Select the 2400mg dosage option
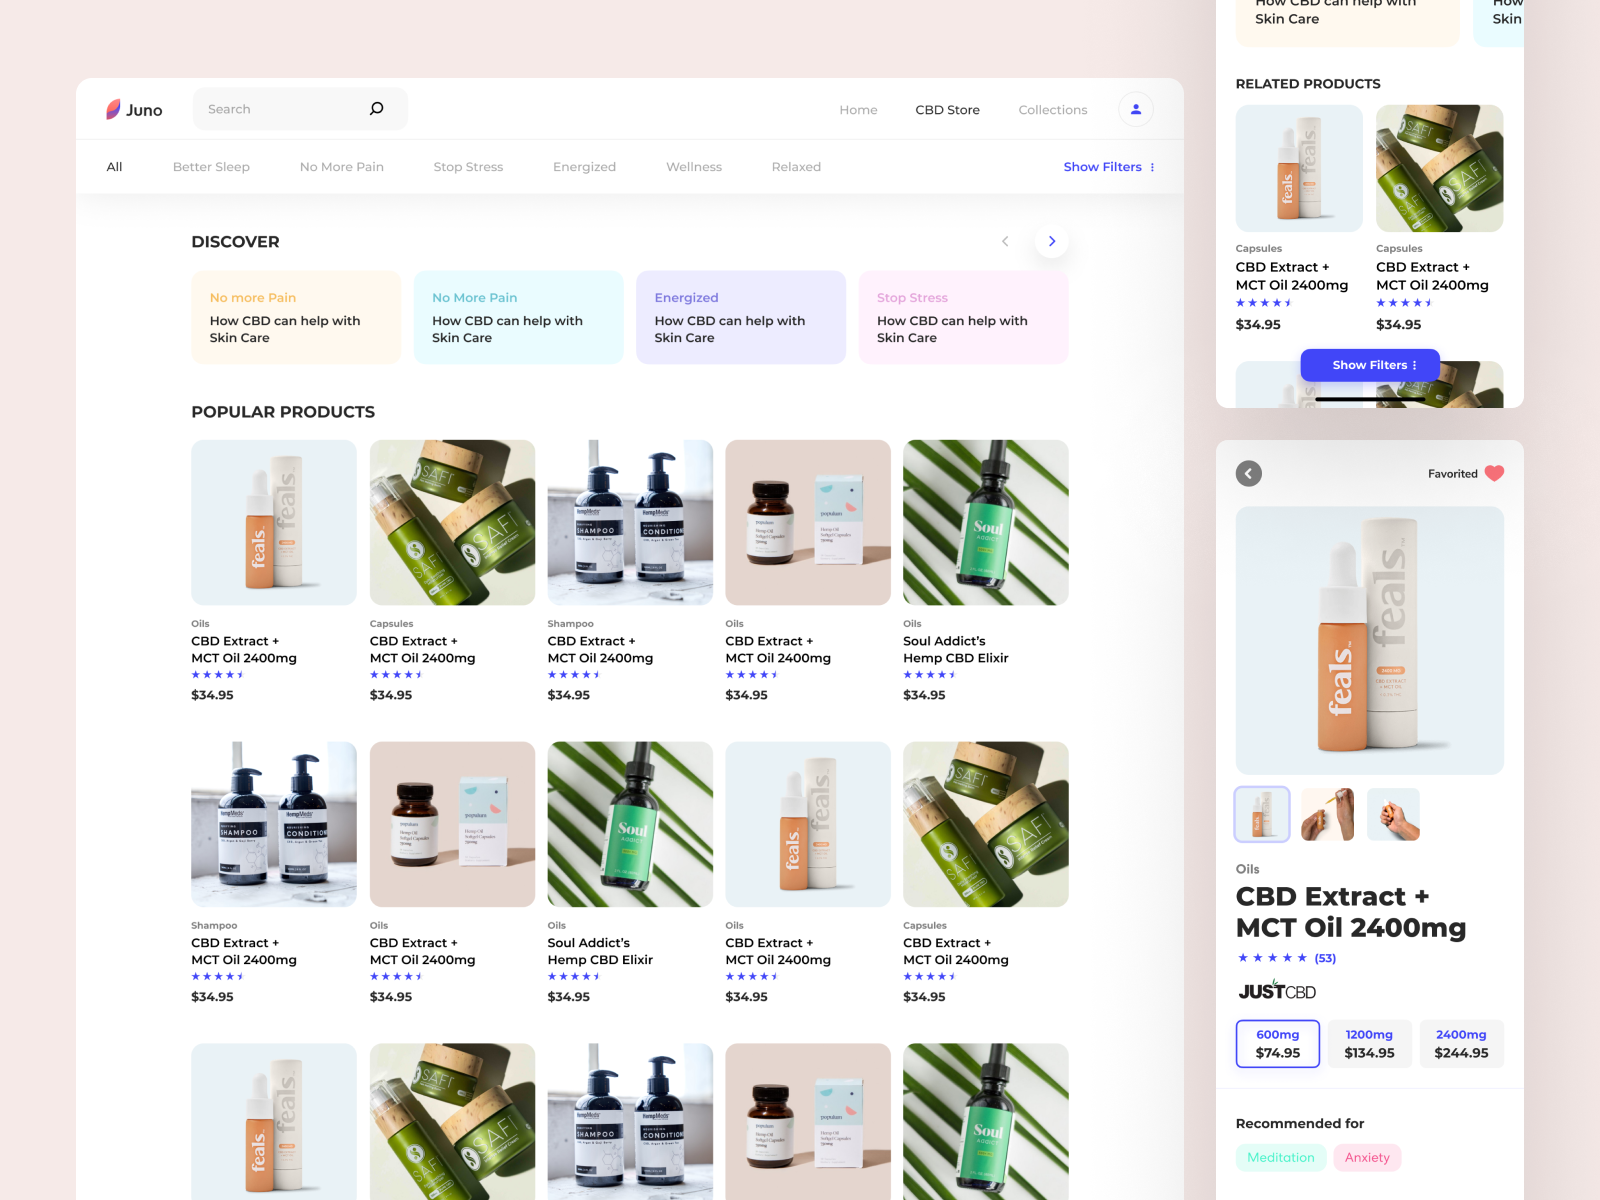 (1461, 1043)
